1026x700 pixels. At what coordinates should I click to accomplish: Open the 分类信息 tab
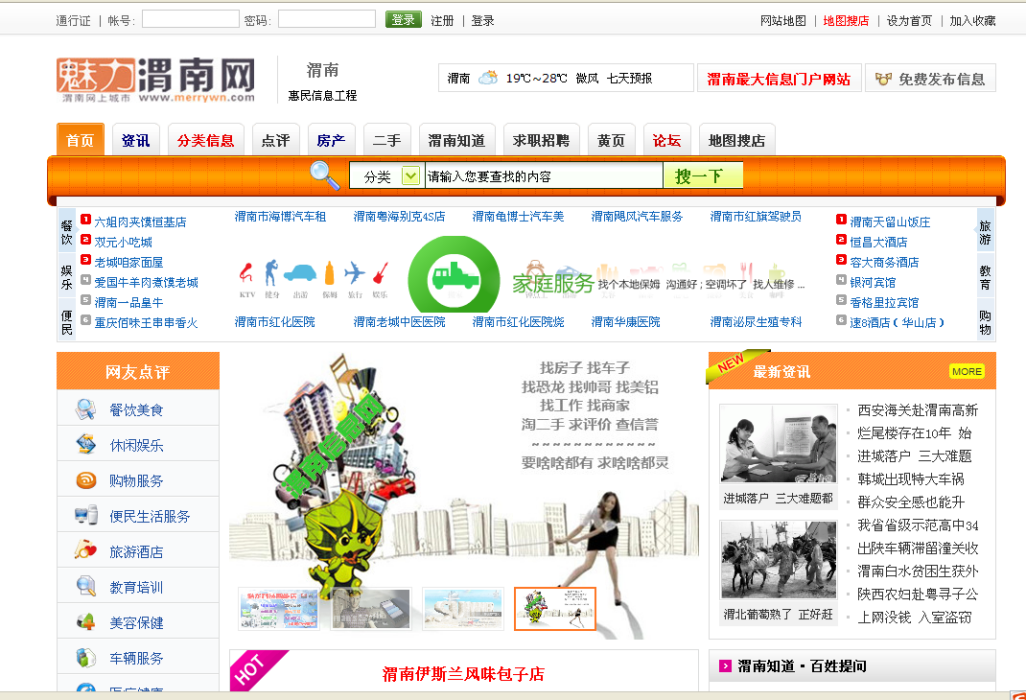point(205,139)
